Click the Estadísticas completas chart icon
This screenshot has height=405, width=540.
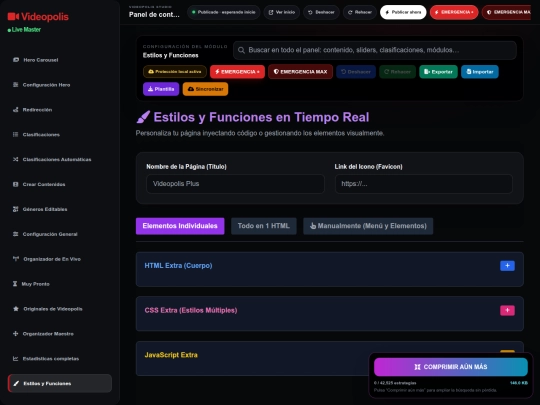coord(15,359)
